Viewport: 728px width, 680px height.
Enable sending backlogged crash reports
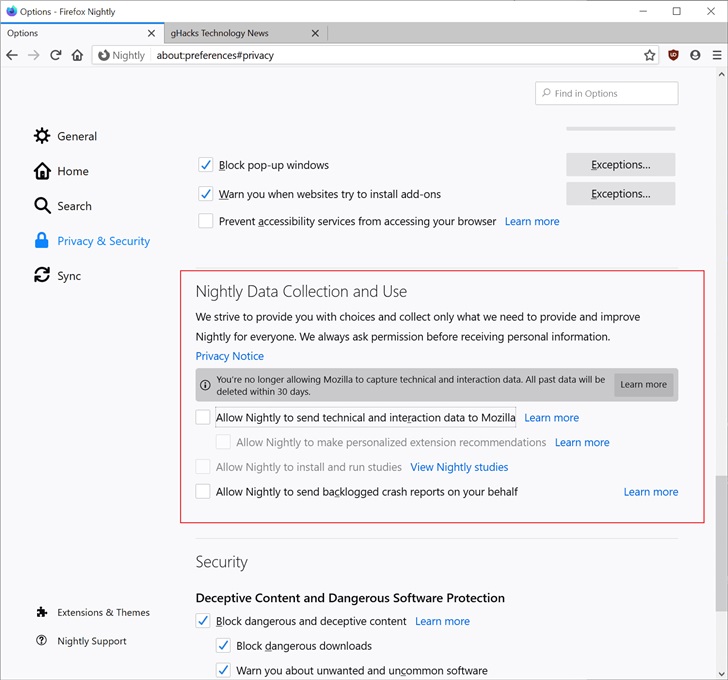[x=203, y=491]
